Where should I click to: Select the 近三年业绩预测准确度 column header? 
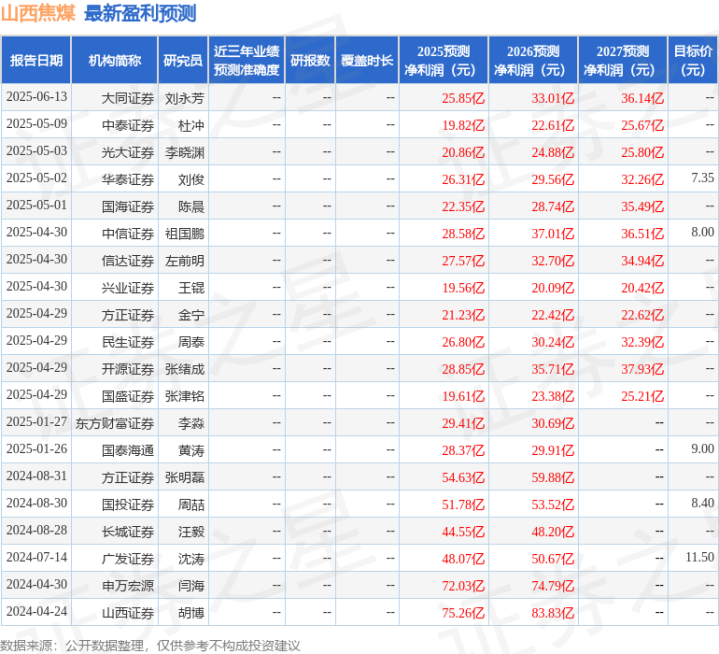click(x=247, y=61)
